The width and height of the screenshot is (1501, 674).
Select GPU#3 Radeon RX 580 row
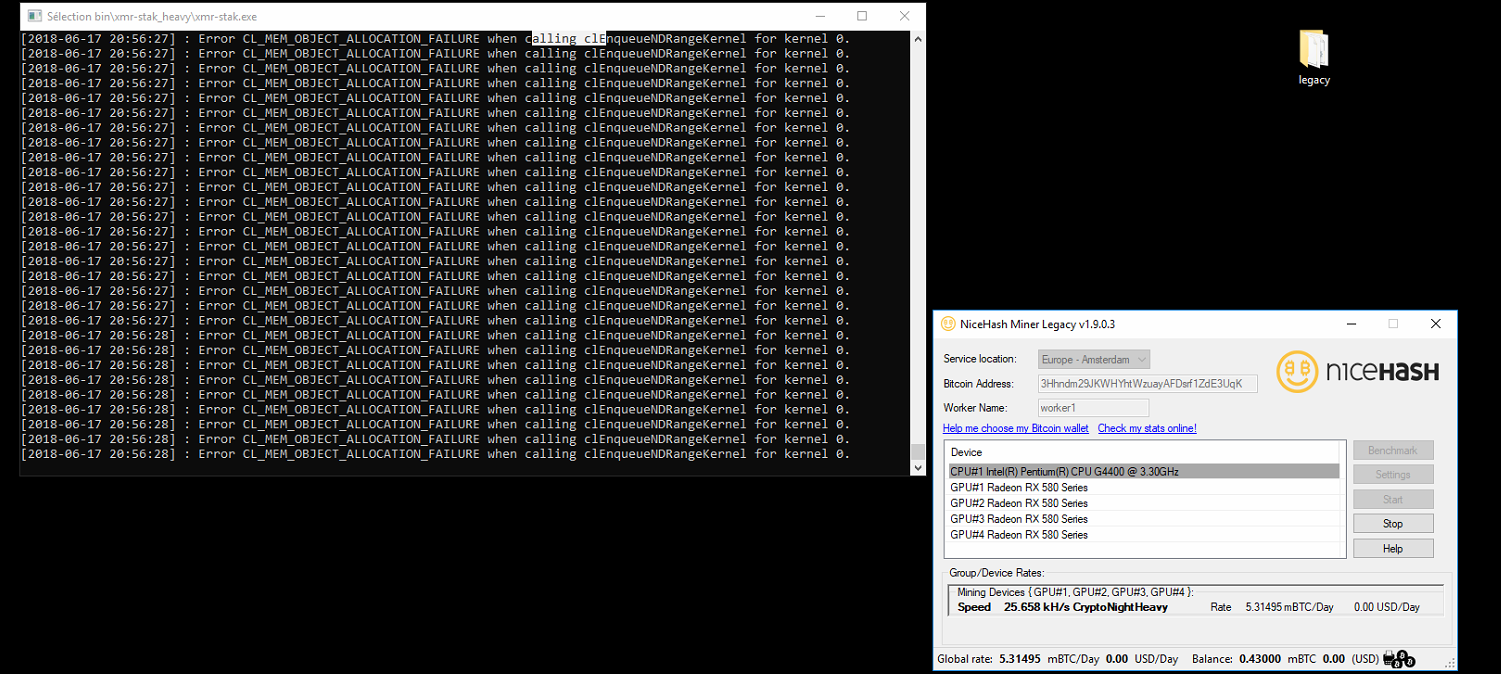(x=1018, y=519)
